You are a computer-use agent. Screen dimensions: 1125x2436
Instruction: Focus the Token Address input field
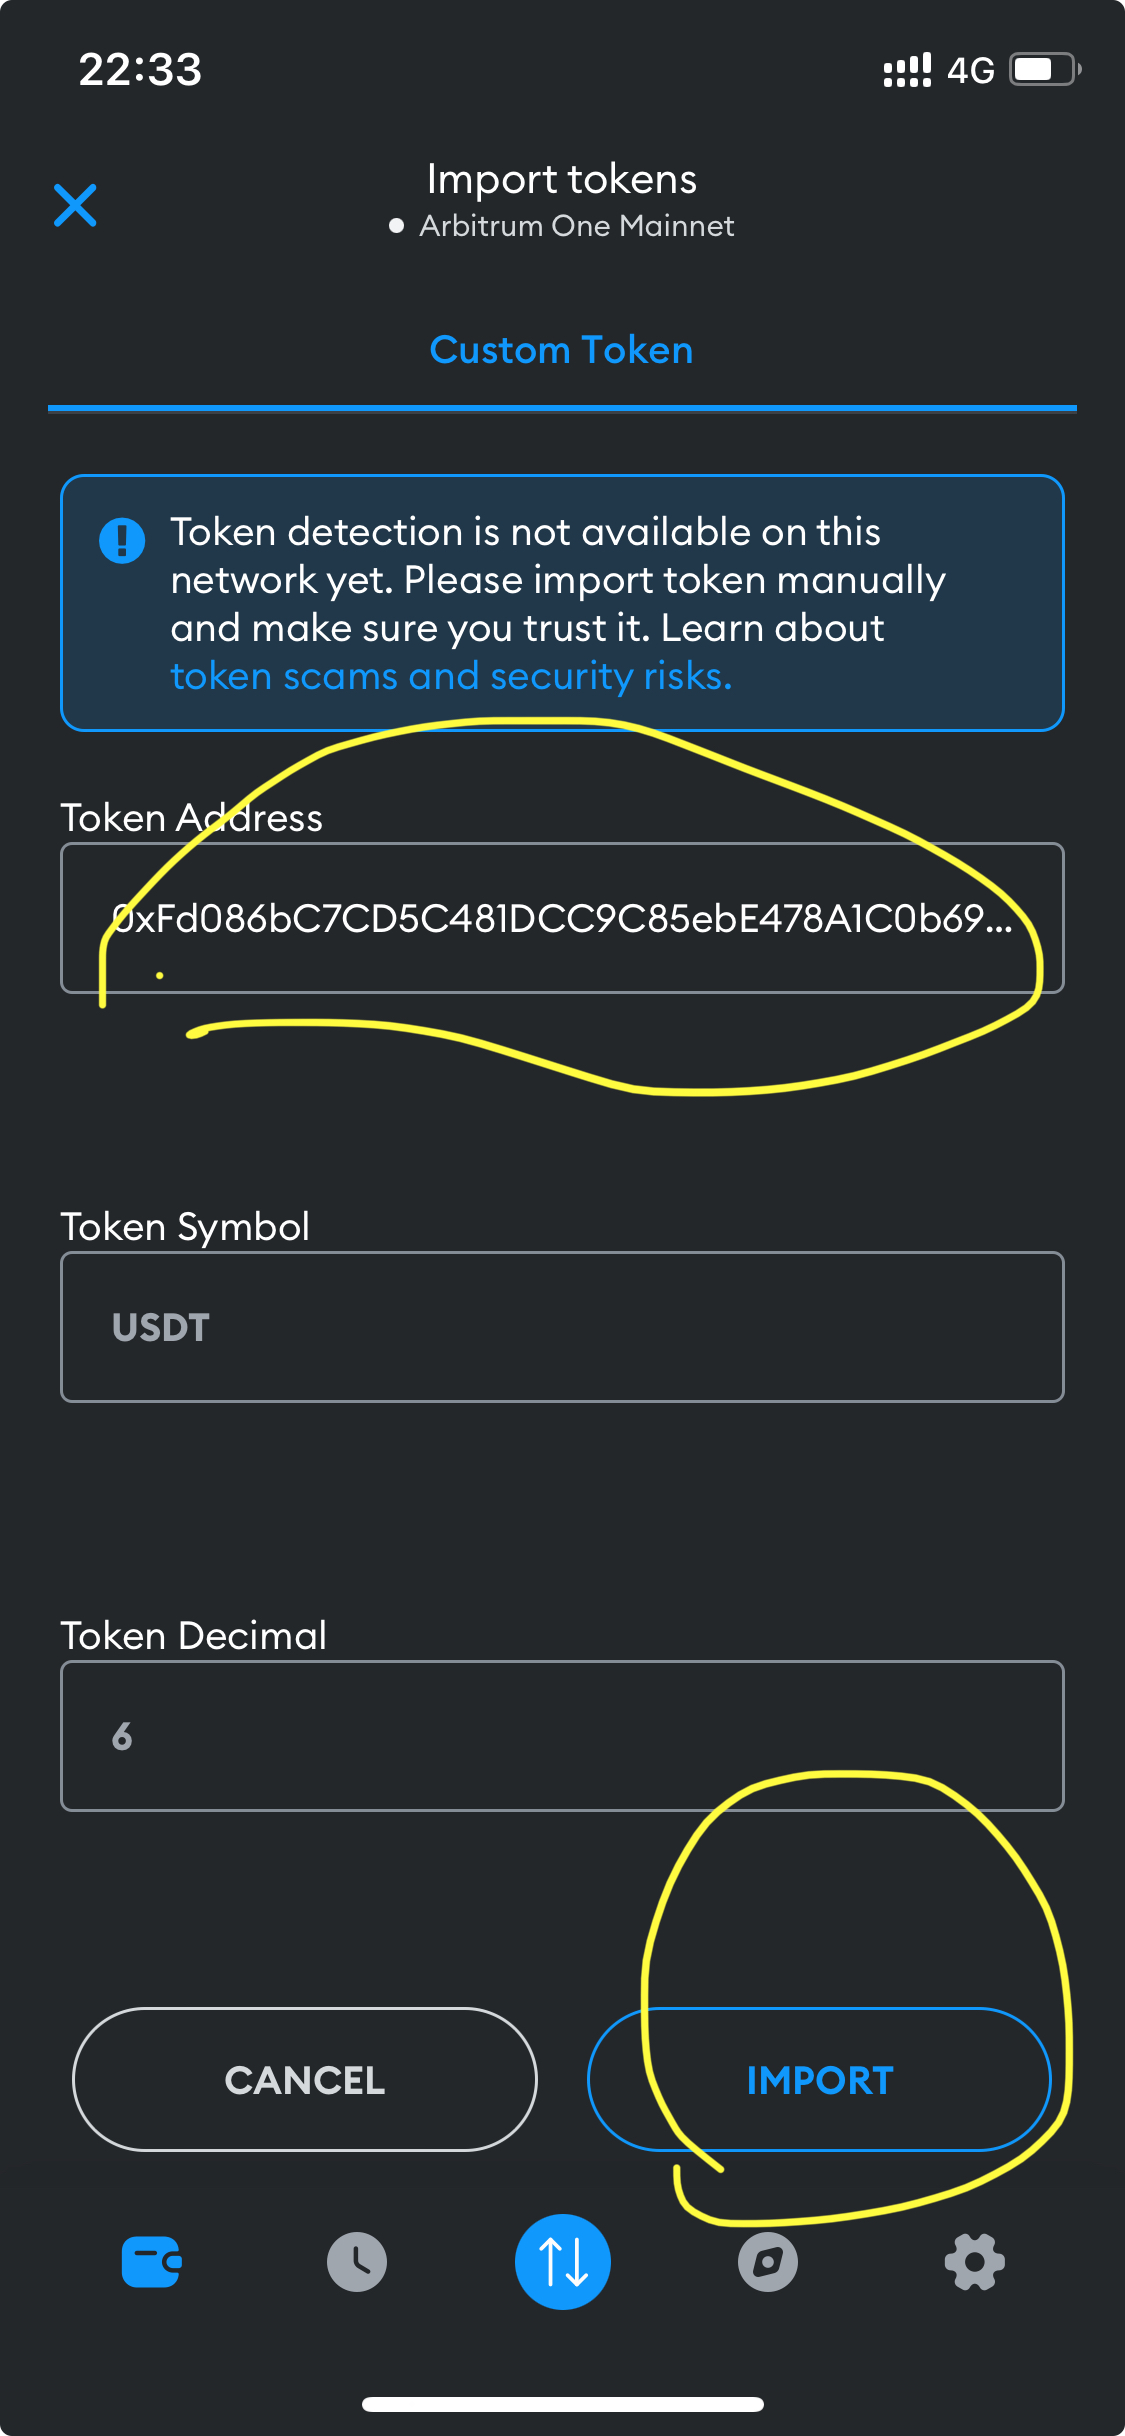pyautogui.click(x=561, y=918)
